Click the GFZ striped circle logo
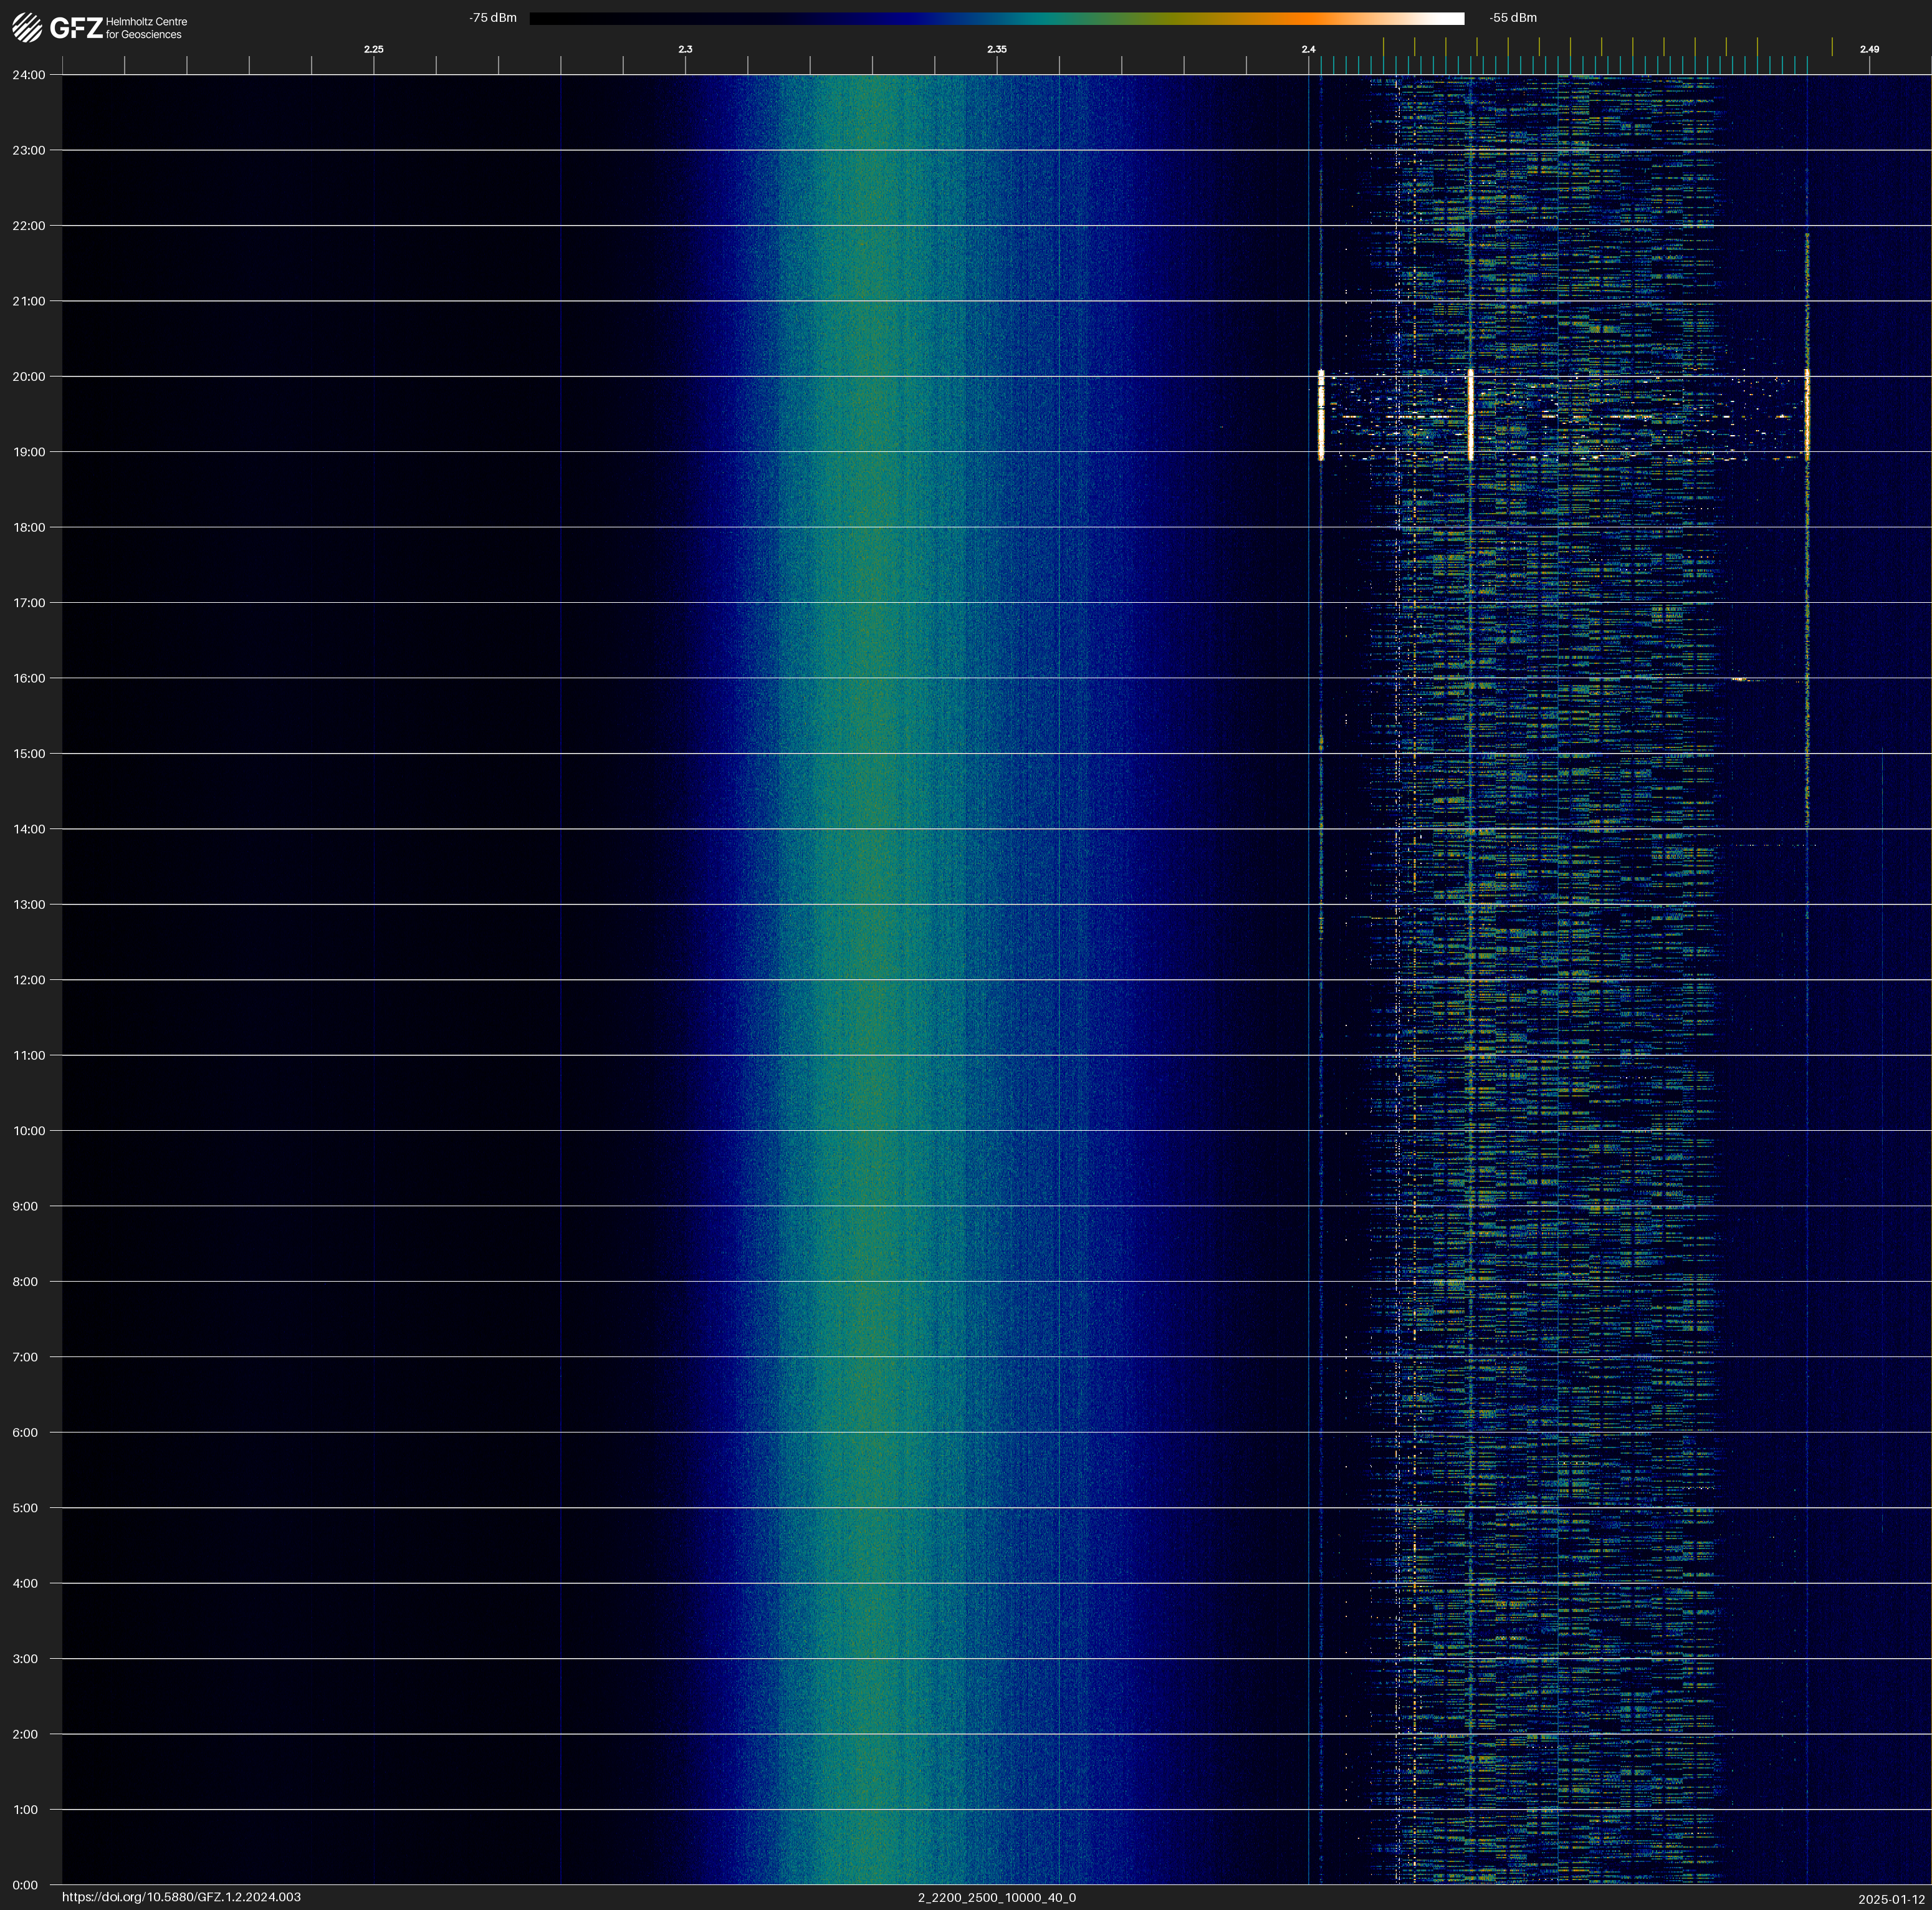The height and width of the screenshot is (1910, 1932). (27, 28)
